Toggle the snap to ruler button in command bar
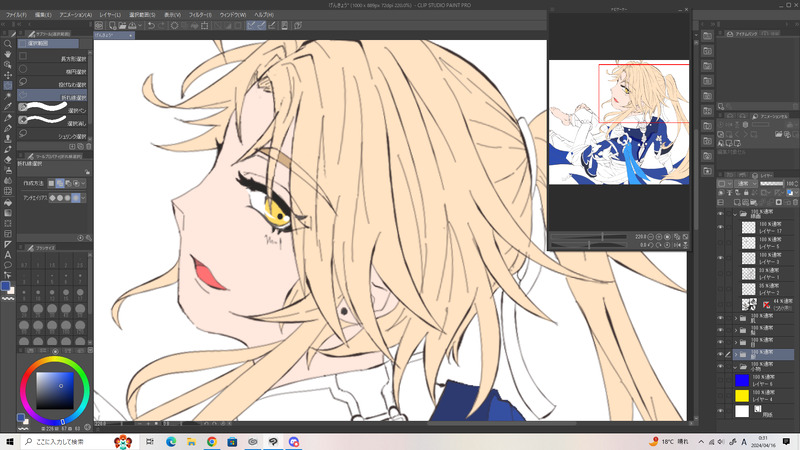The width and height of the screenshot is (800, 450). pos(251,25)
